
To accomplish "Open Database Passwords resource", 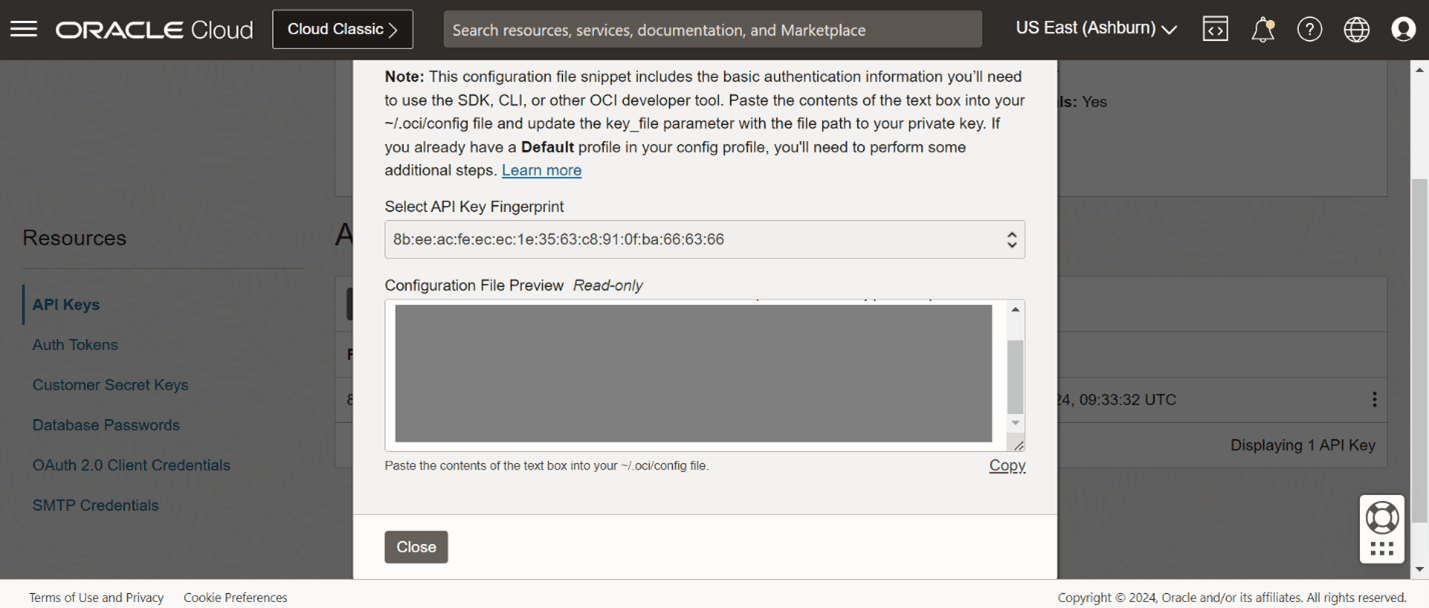I will (x=106, y=425).
